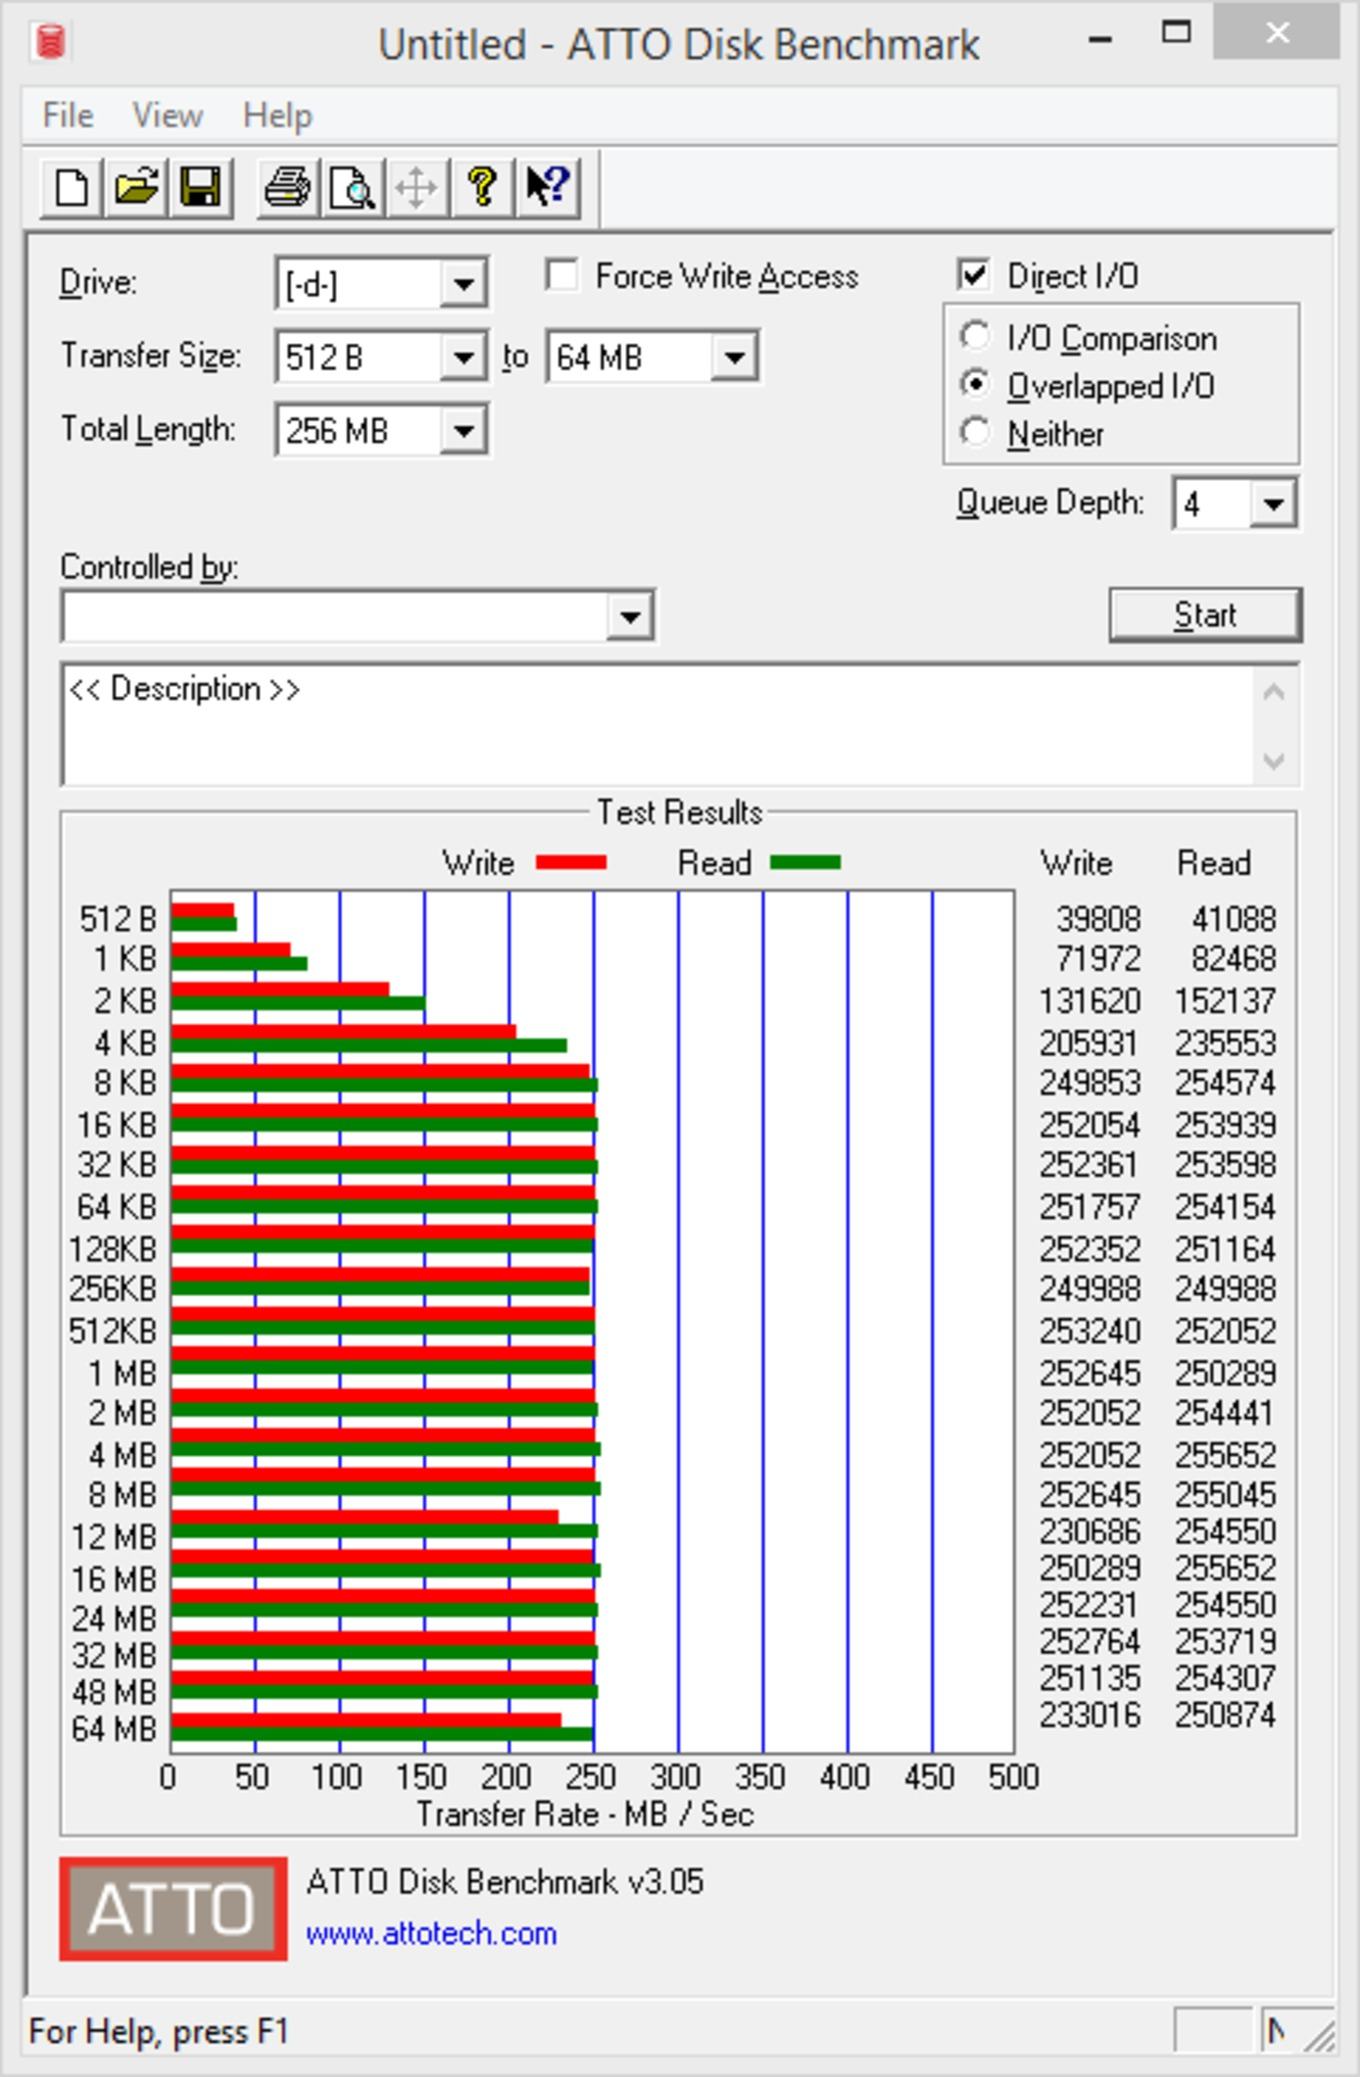Image resolution: width=1360 pixels, height=2077 pixels.
Task: Click the red Write legend swatch
Action: (x=571, y=863)
